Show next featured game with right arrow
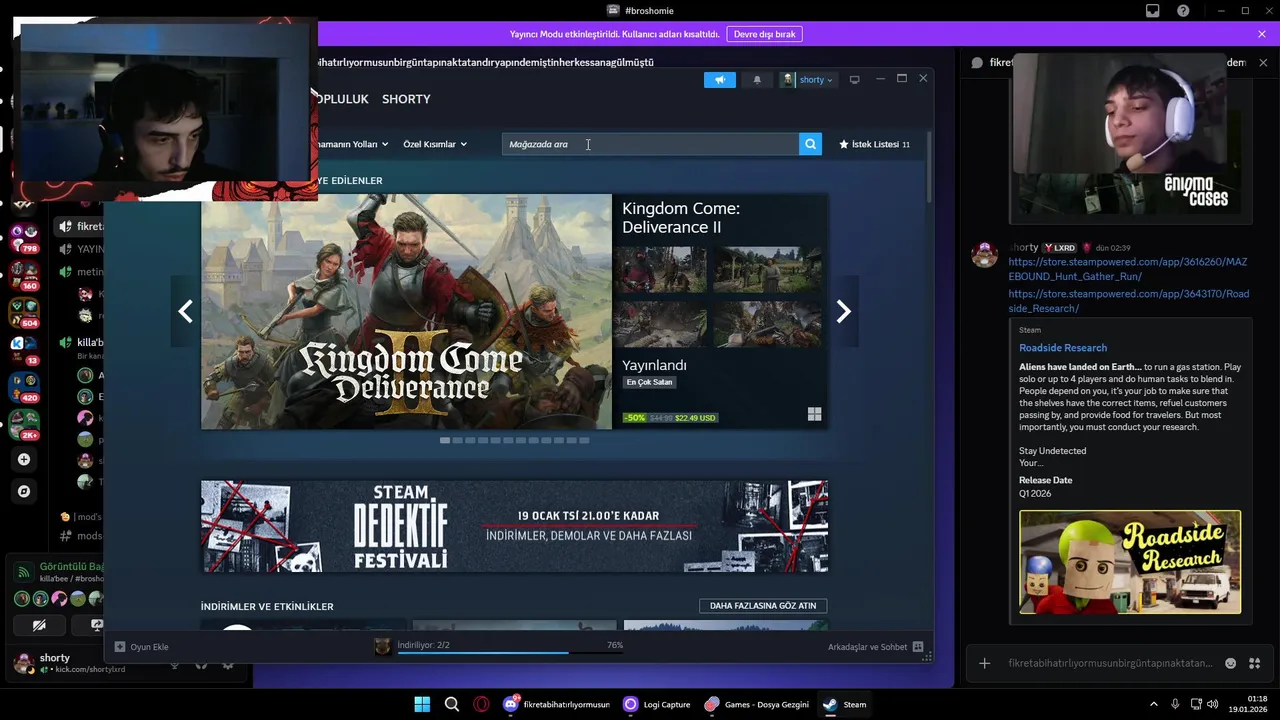 pos(843,312)
